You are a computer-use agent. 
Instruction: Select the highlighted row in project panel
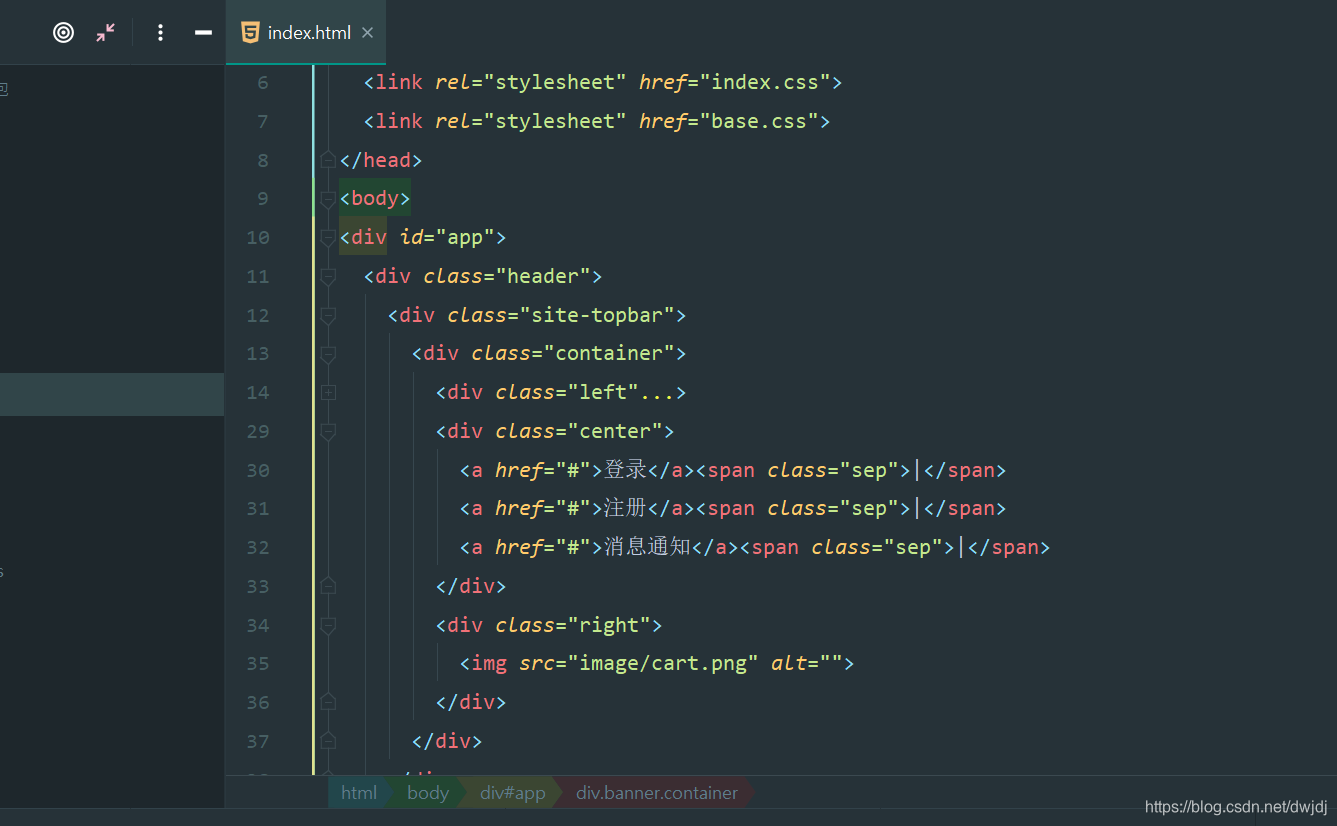pos(112,394)
